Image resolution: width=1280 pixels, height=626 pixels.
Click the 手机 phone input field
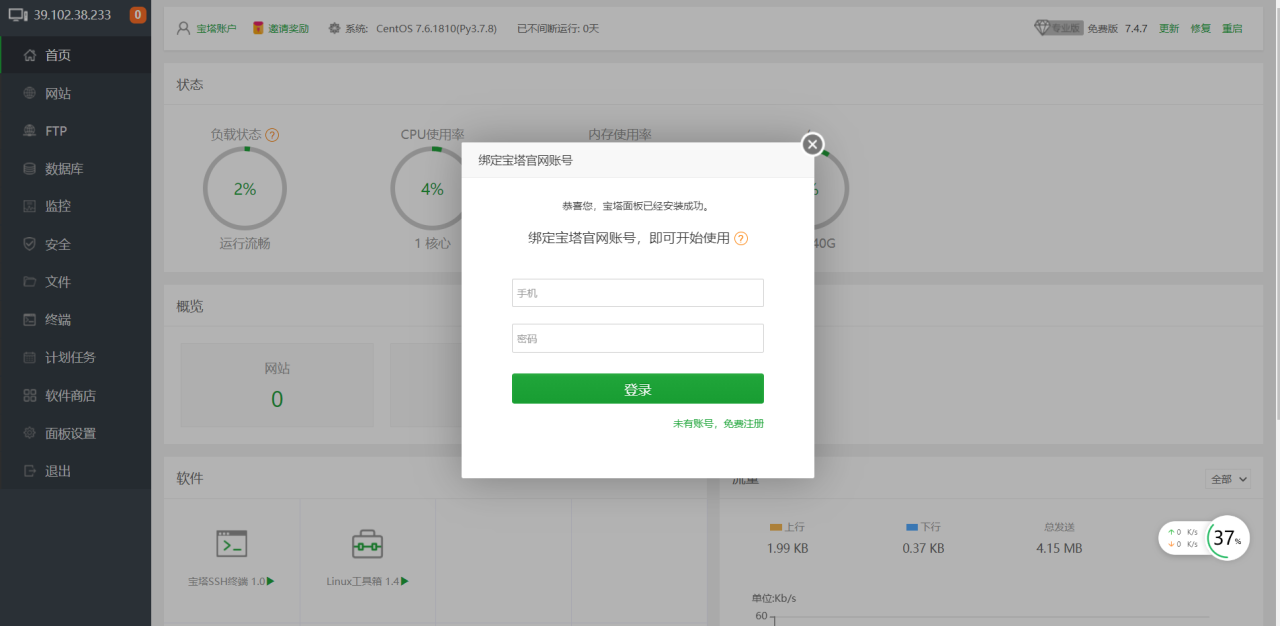click(638, 293)
